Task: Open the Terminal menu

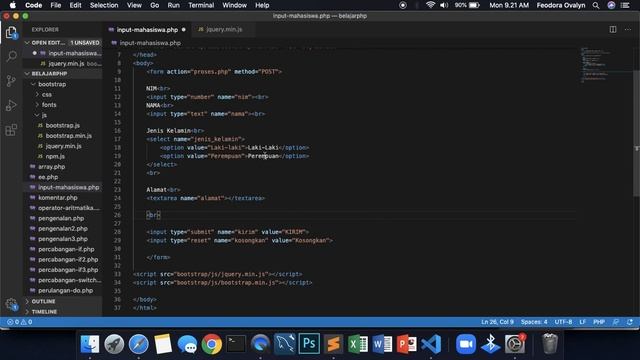Action: tap(201, 5)
